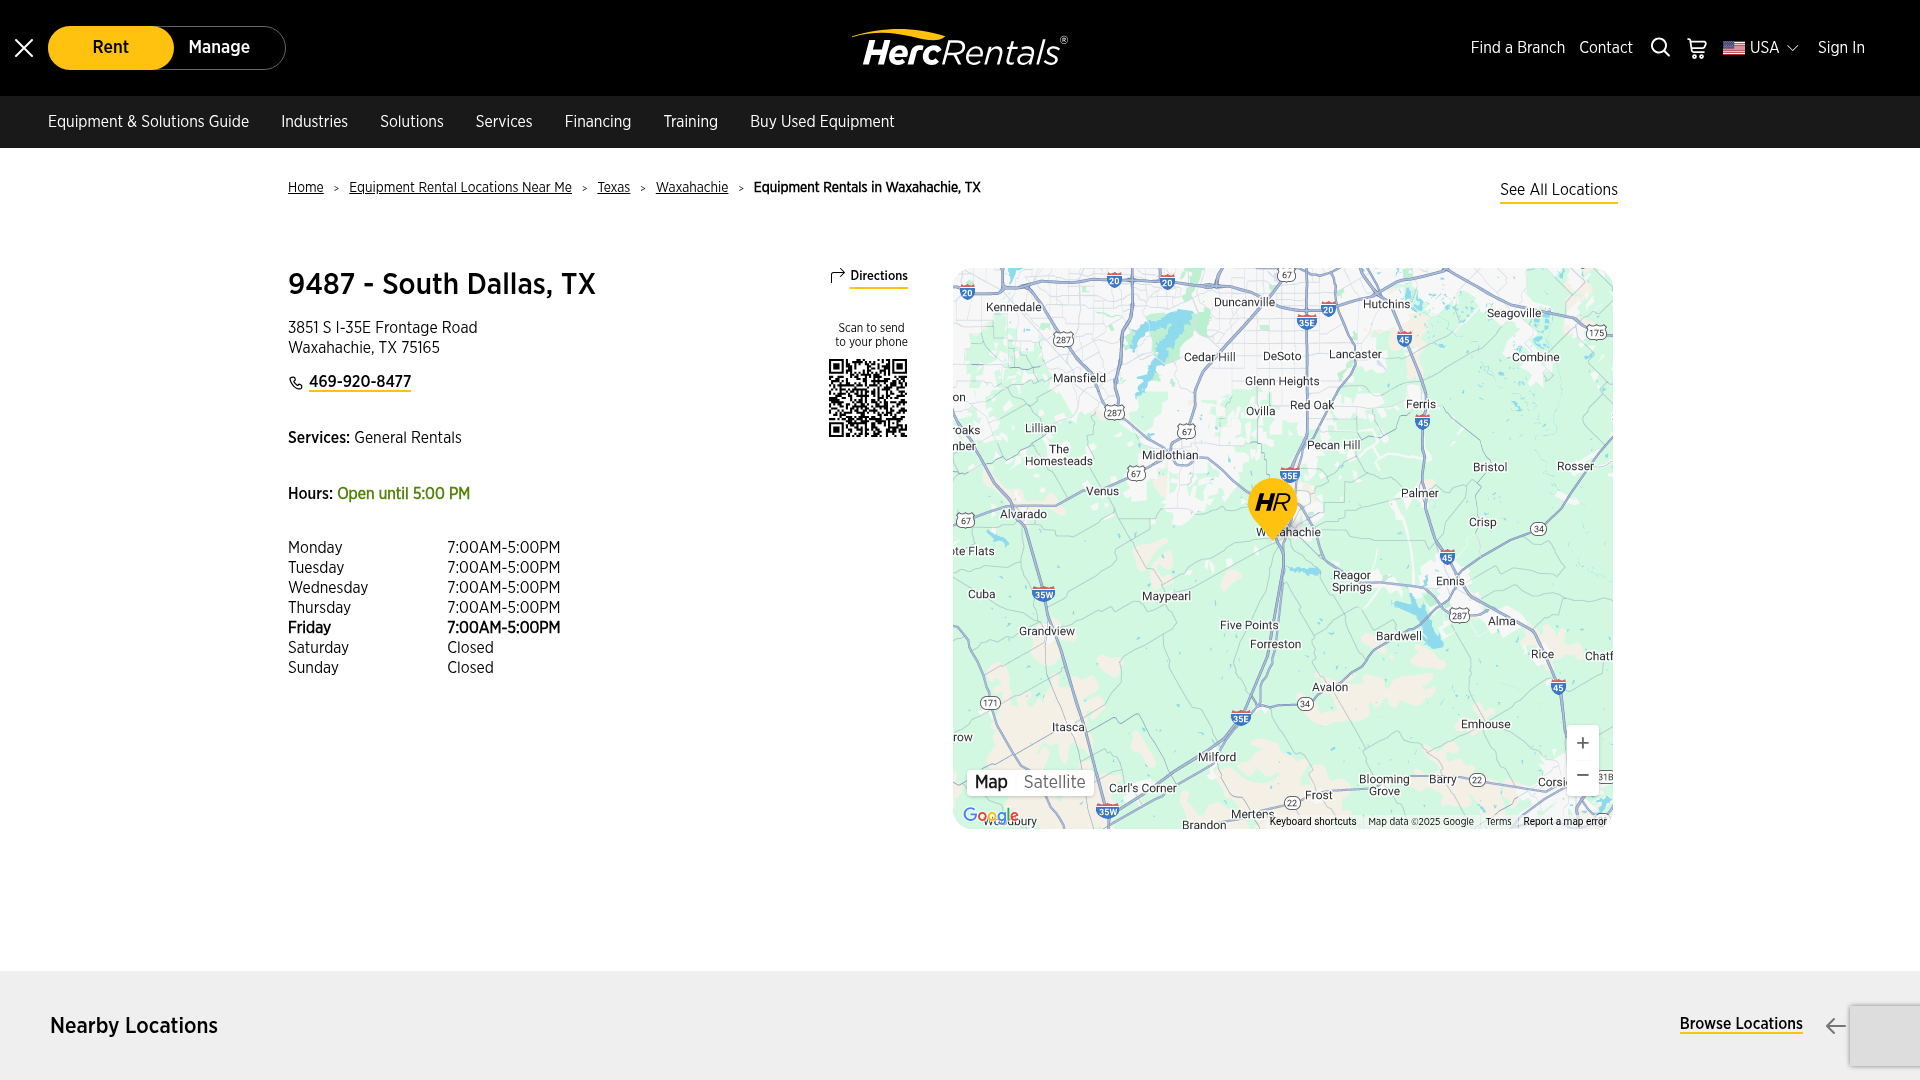
Task: Call phone number 469-920-8477
Action: coord(359,382)
